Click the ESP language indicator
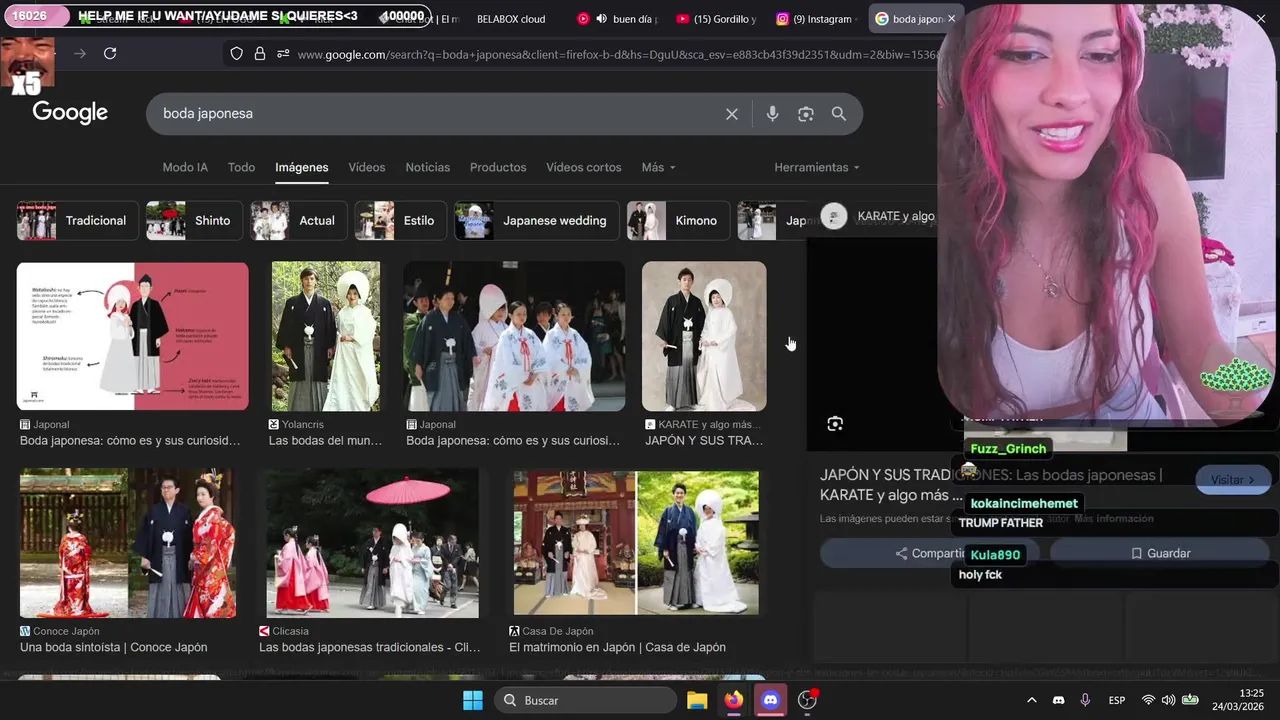This screenshot has height=720, width=1280. tap(1117, 700)
